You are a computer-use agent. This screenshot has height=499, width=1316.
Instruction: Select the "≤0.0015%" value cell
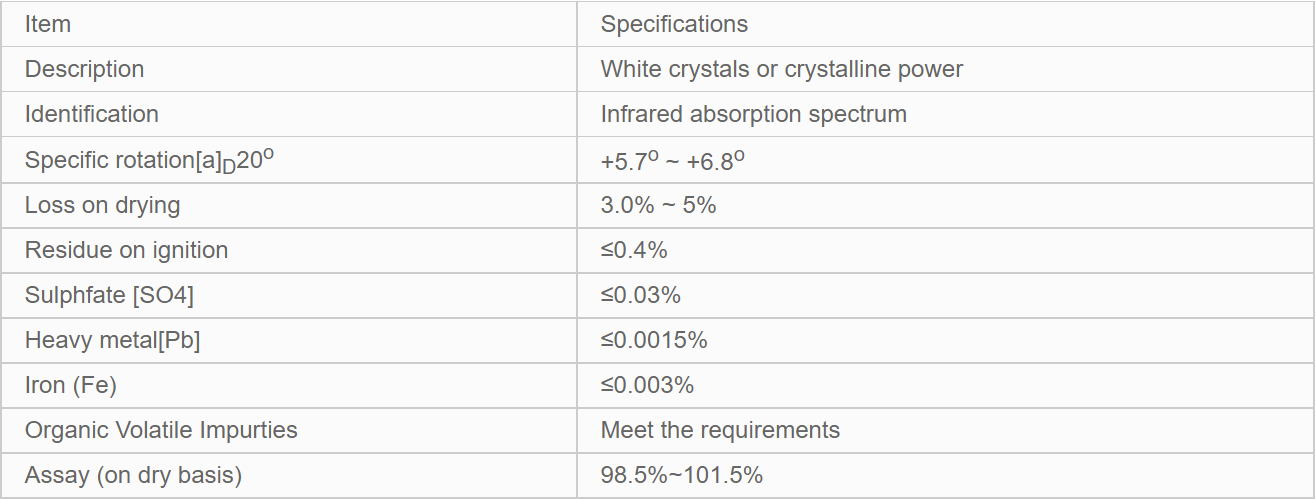click(x=654, y=340)
